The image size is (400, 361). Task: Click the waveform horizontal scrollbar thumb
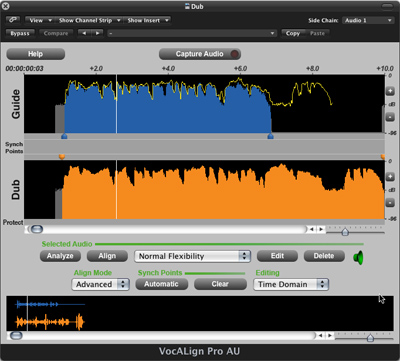click(37, 229)
